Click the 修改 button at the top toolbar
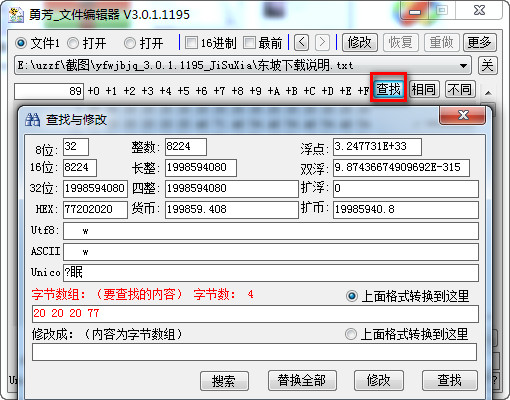This screenshot has width=510, height=400. (x=360, y=42)
